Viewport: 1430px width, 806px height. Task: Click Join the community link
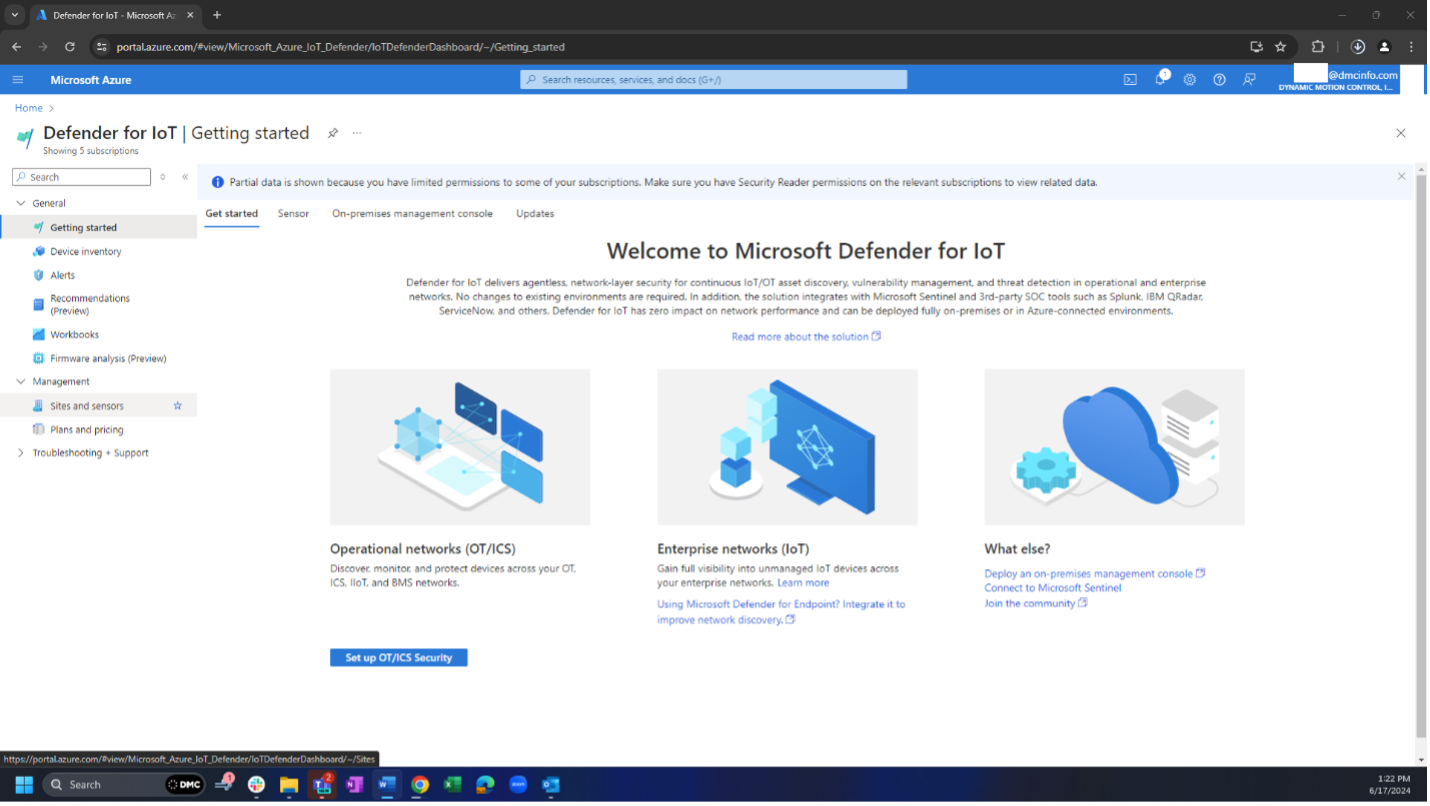[1035, 603]
